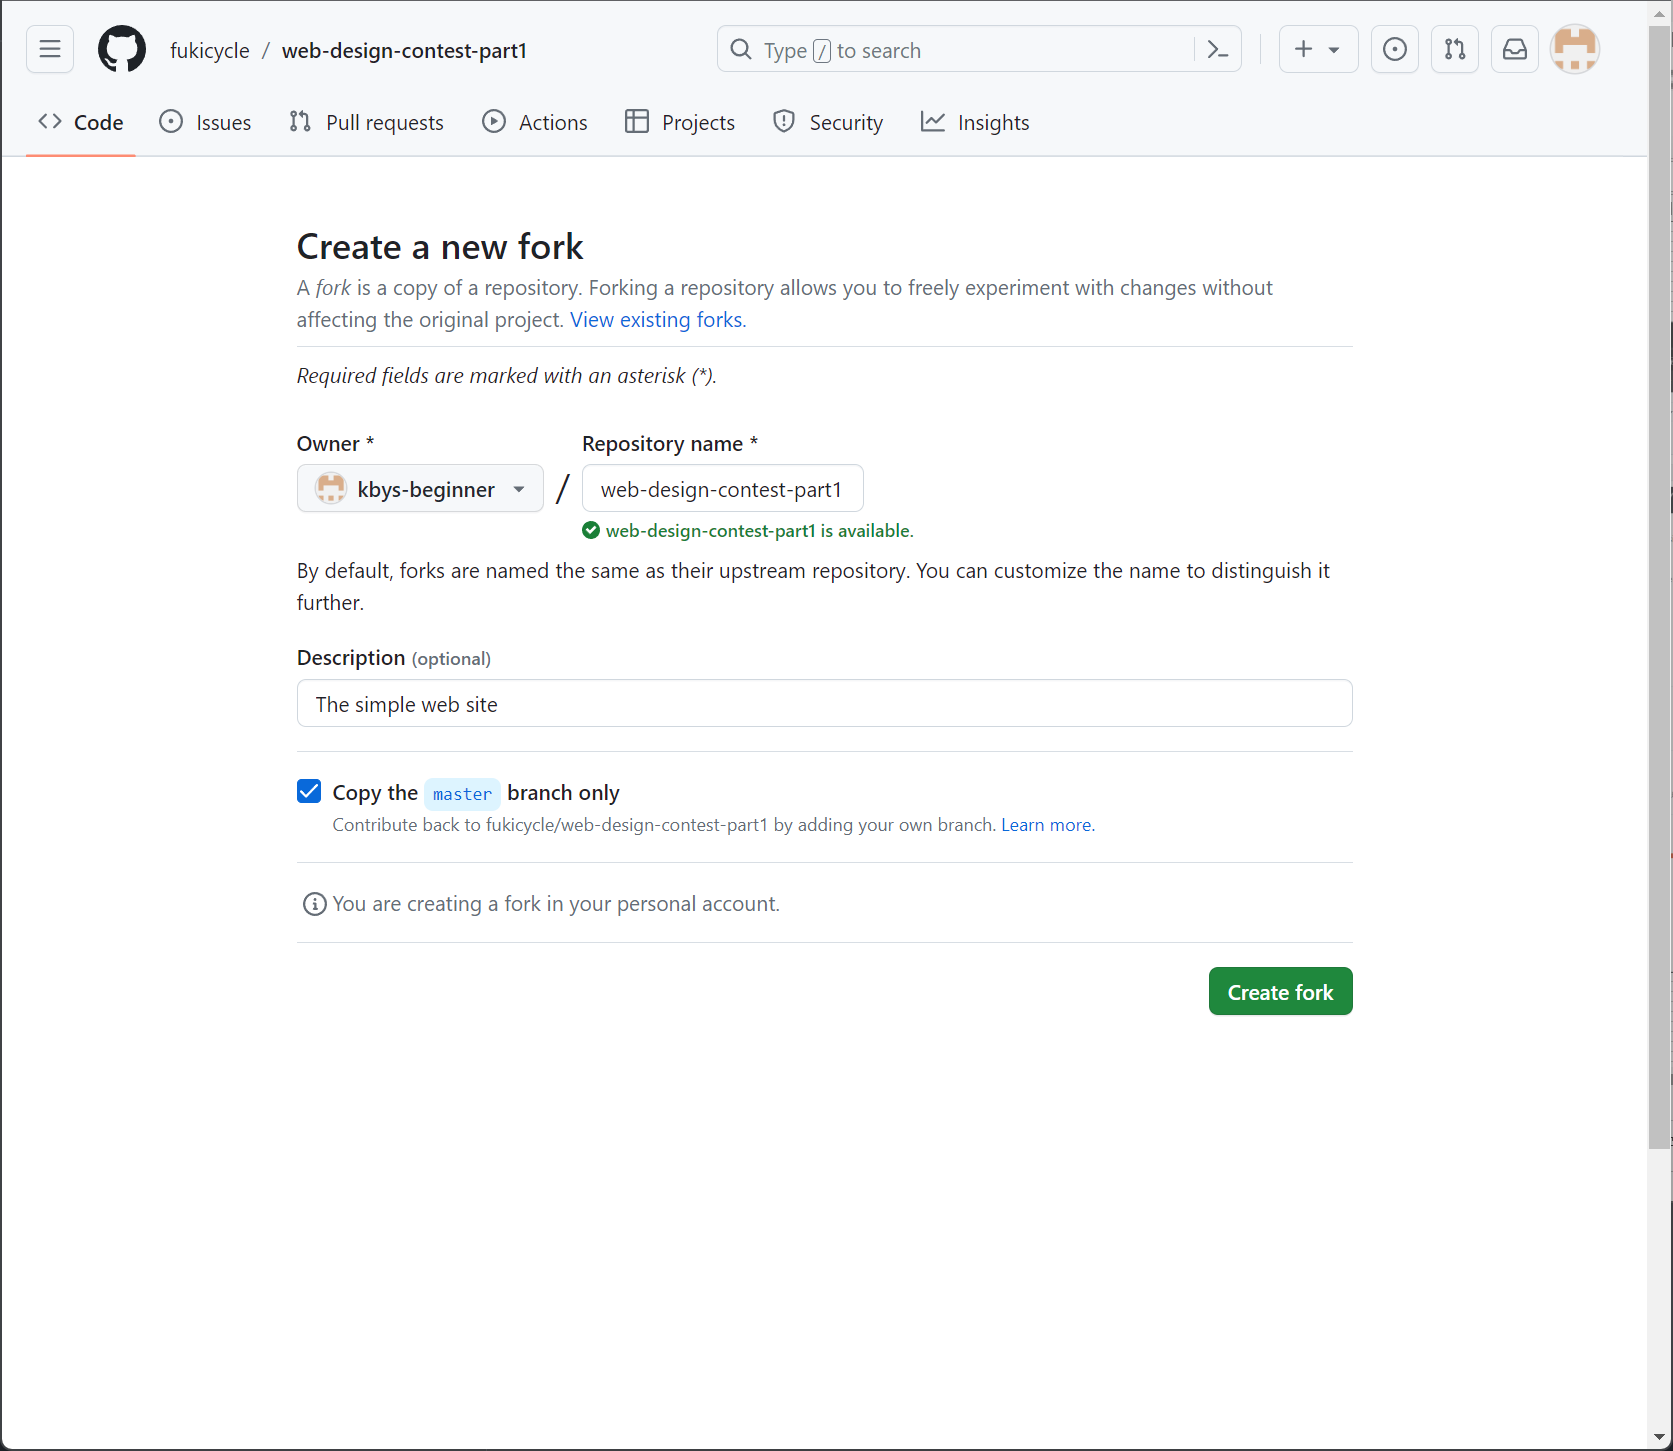This screenshot has height=1451, width=1673.
Task: Edit the description field text
Action: (x=824, y=703)
